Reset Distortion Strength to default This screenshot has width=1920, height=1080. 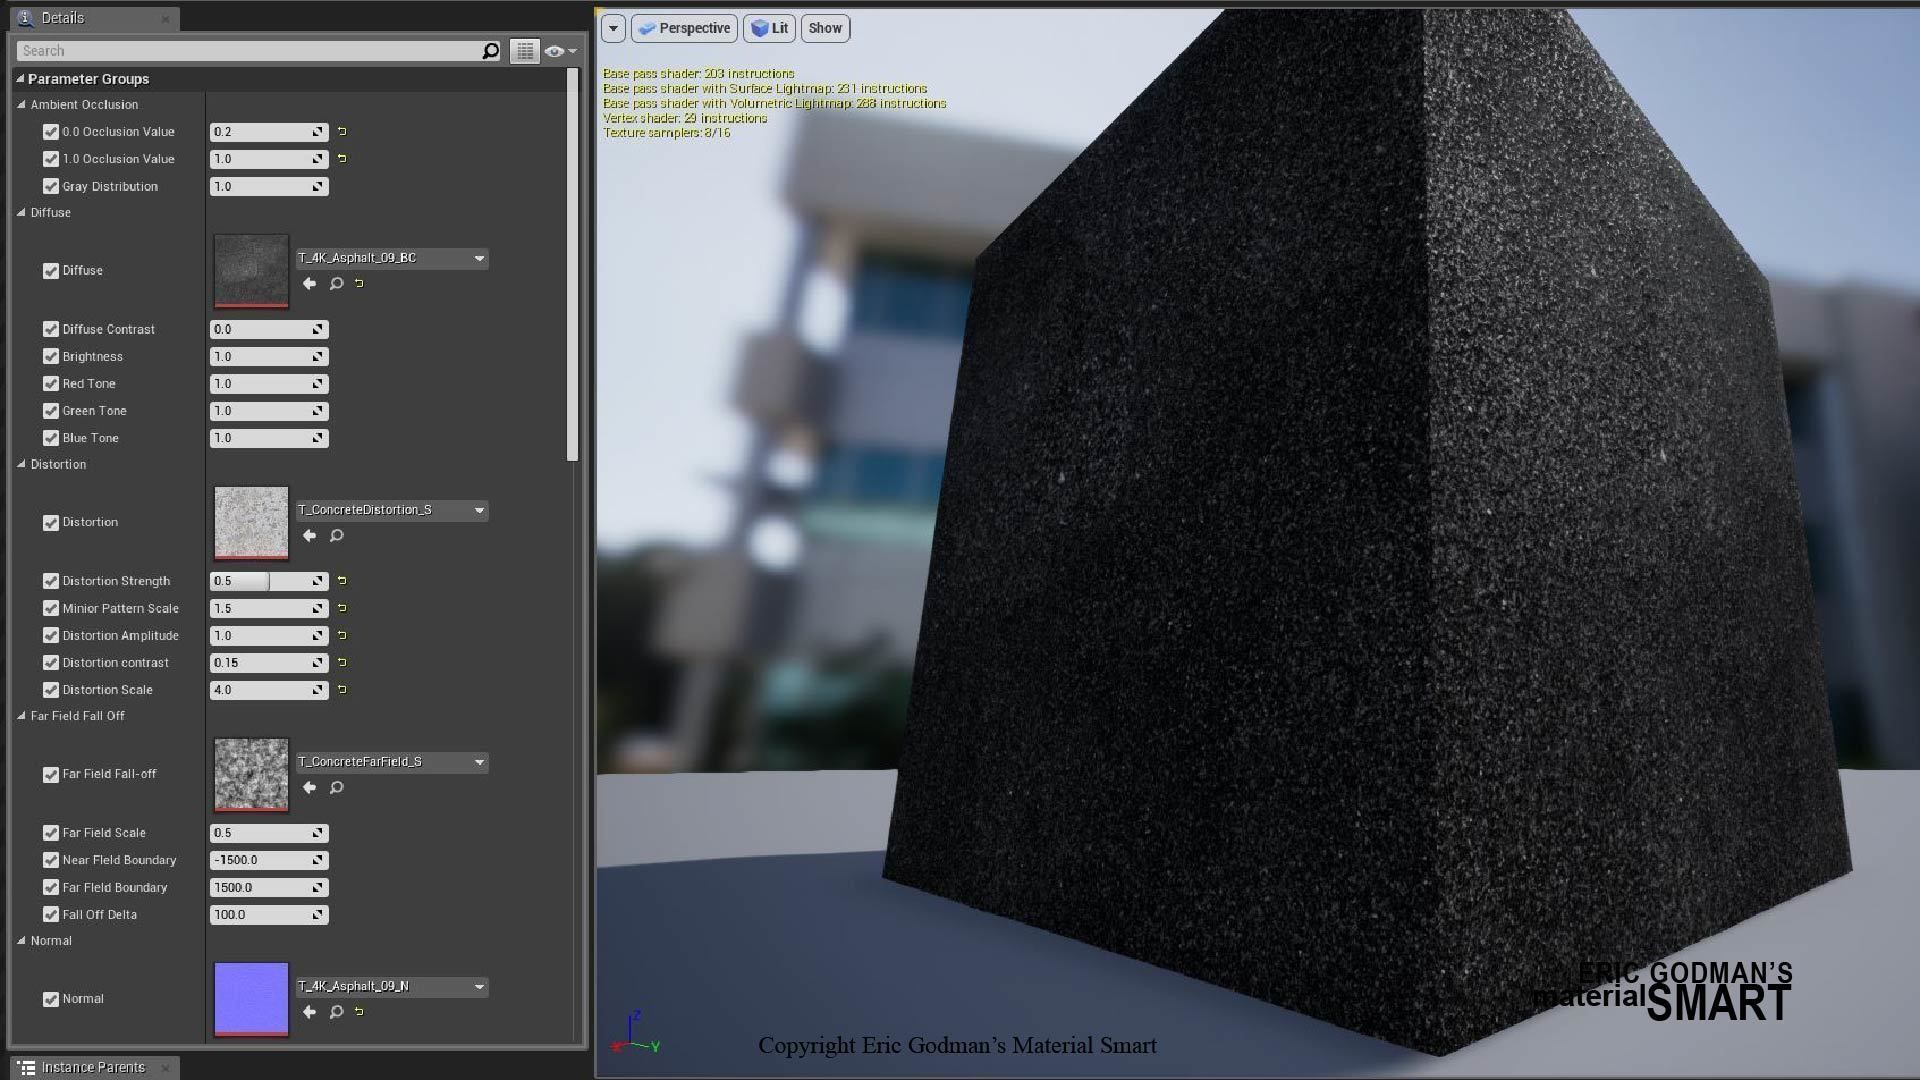pos(342,581)
